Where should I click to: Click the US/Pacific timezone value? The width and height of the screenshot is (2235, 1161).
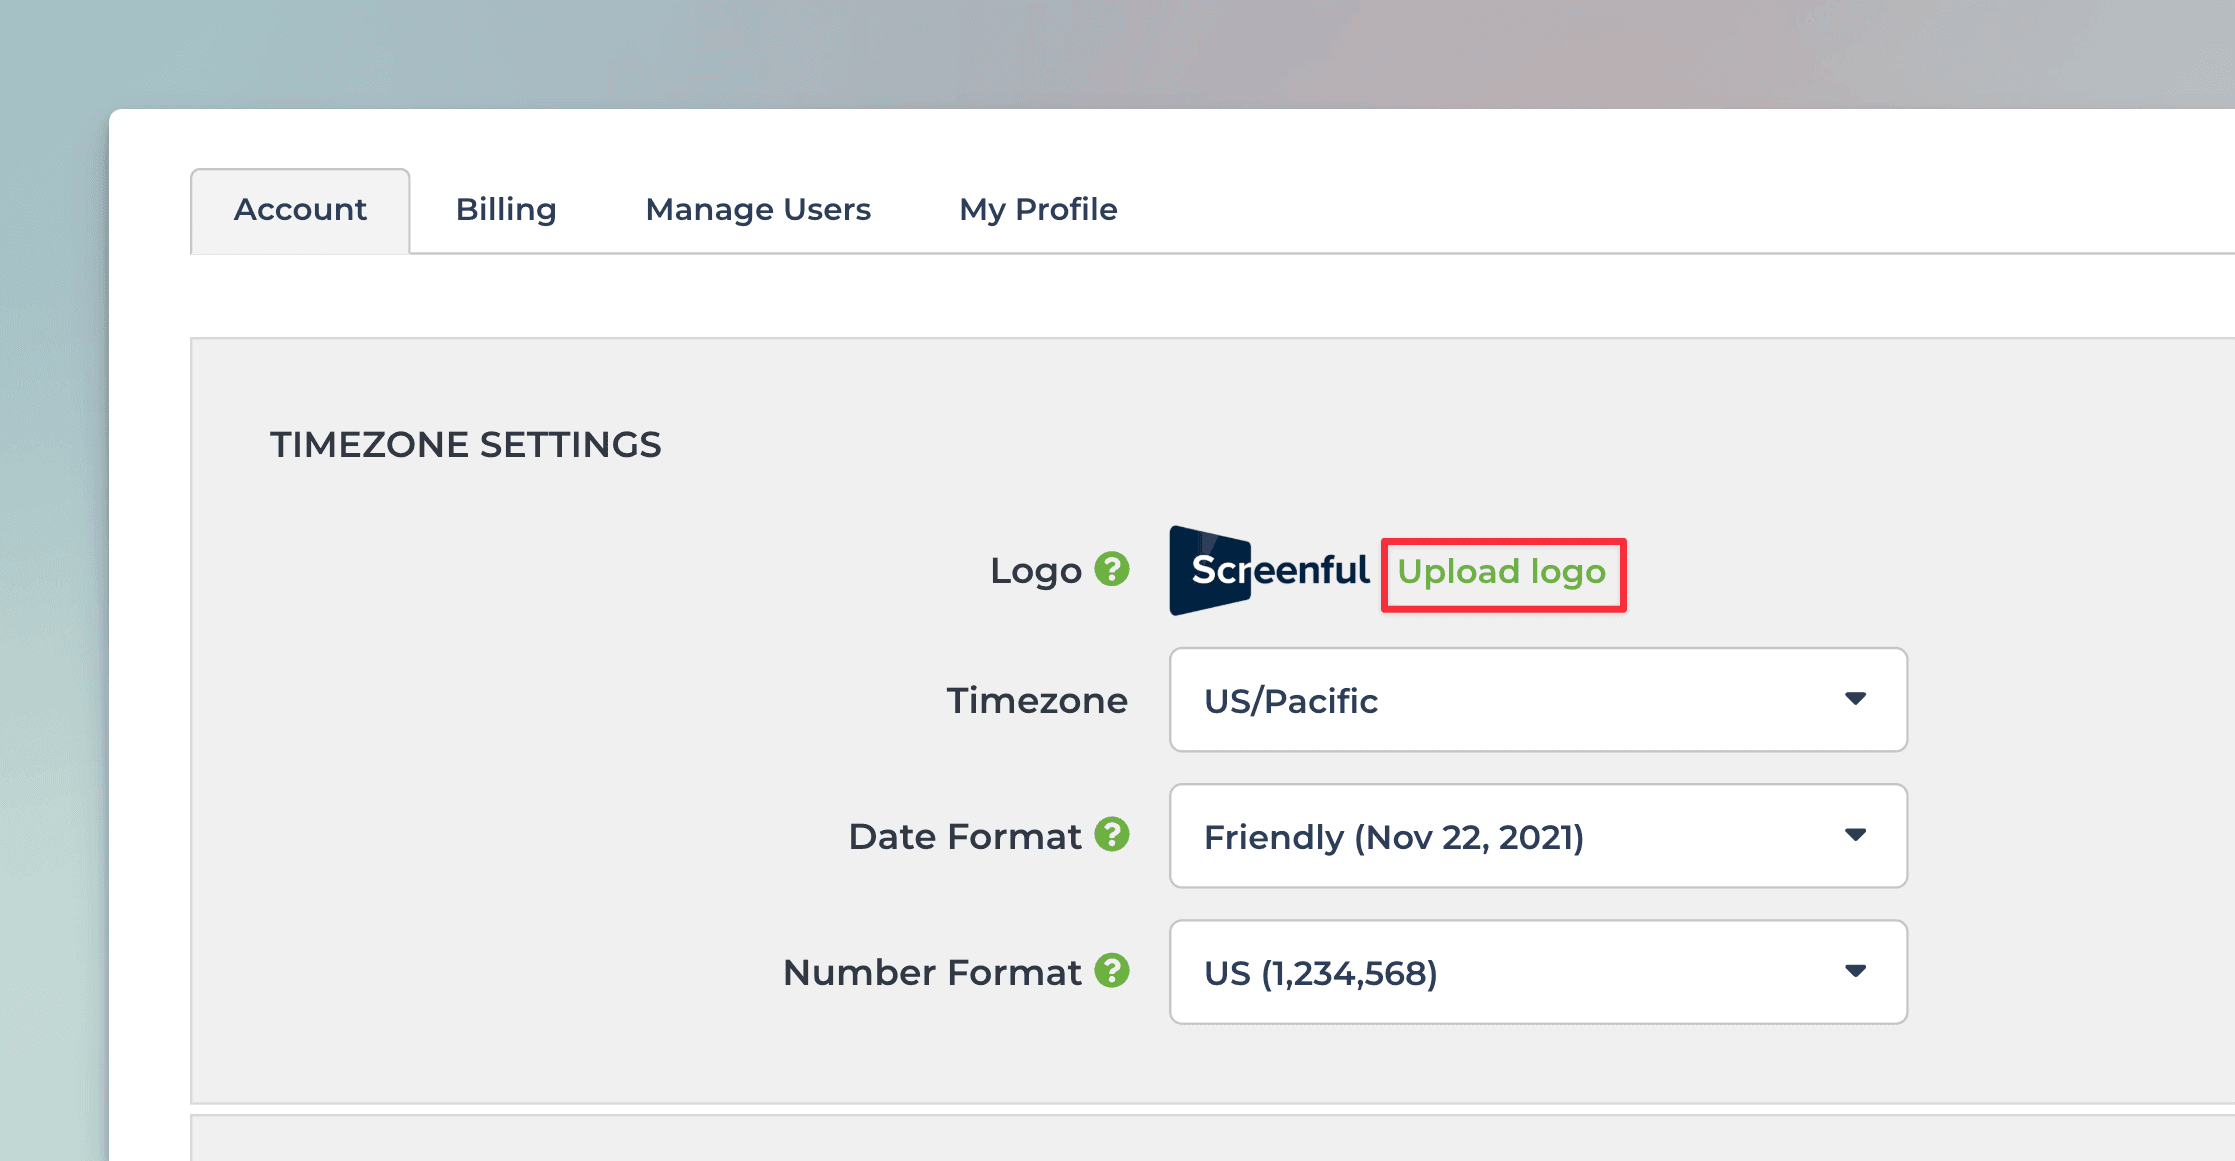[1291, 701]
